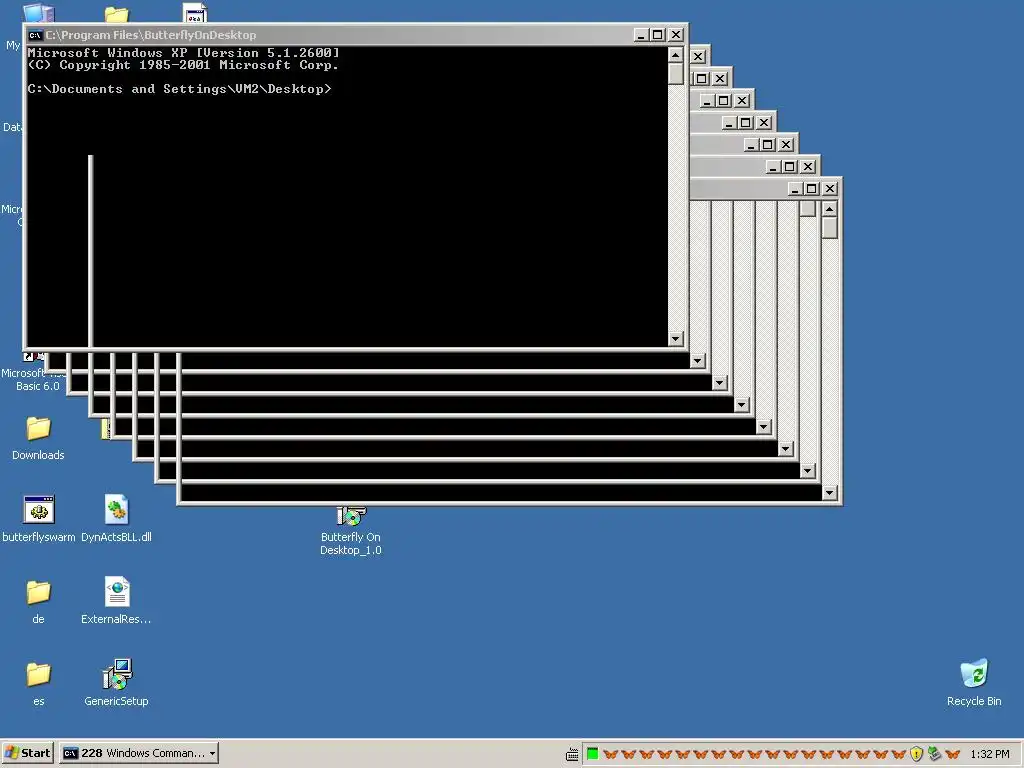Viewport: 1024px width, 768px height.
Task: Minimize the front ButterflyOnDesktop command window
Action: pos(641,35)
